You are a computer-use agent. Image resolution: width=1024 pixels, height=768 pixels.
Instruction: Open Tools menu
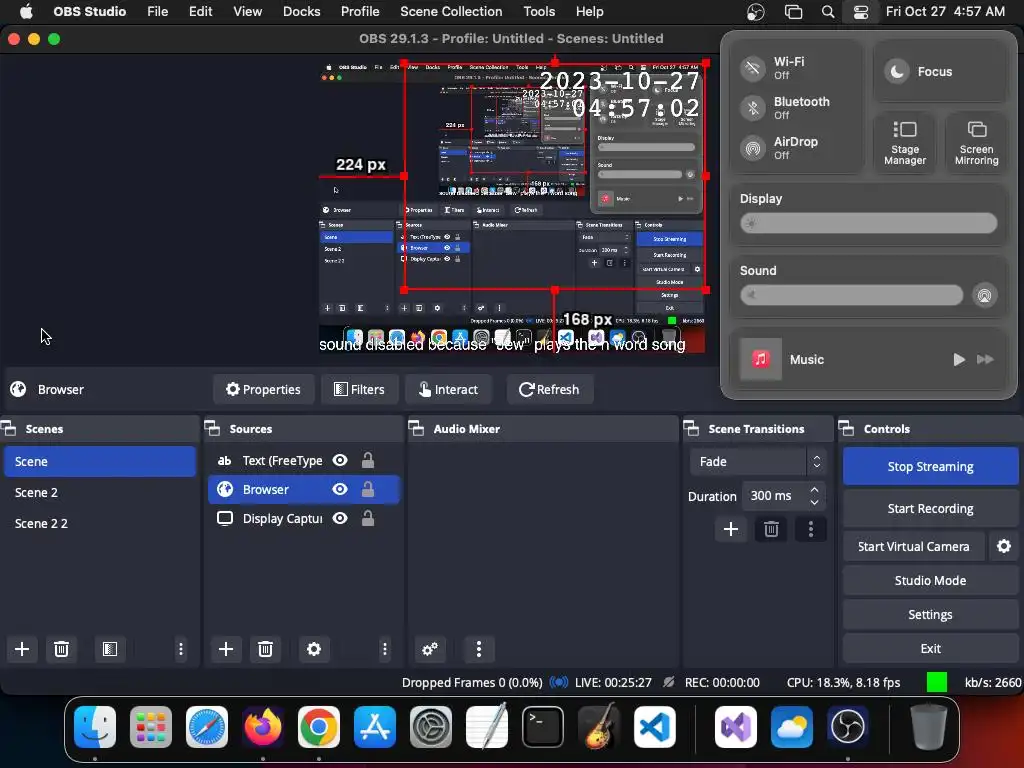tap(539, 12)
